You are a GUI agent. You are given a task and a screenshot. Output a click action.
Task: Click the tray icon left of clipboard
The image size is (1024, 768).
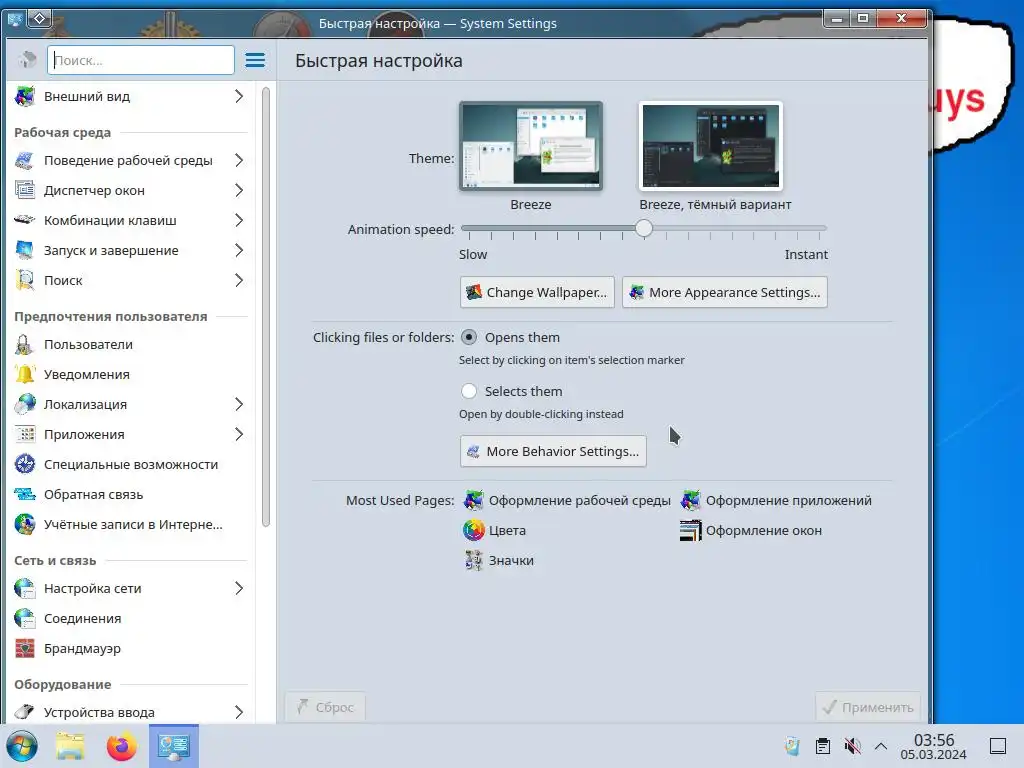coord(792,746)
